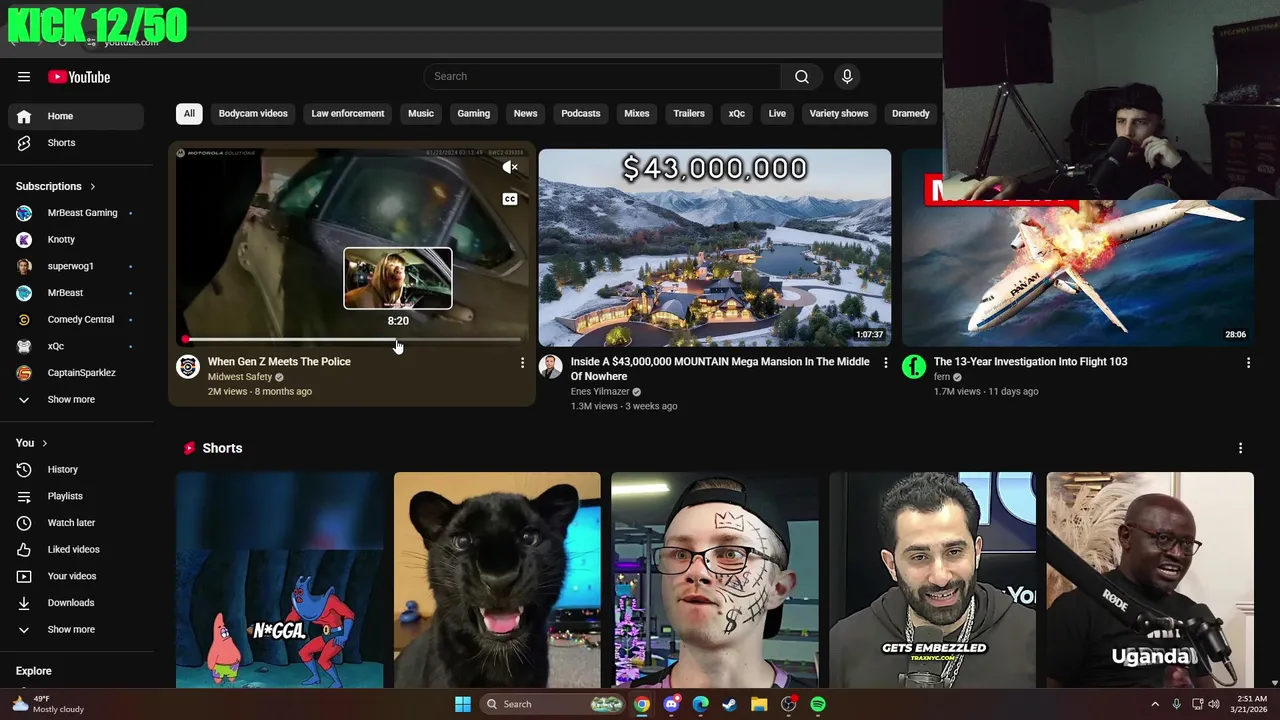Open options for When Gen Z Meets The Police
The height and width of the screenshot is (720, 1280).
[522, 363]
